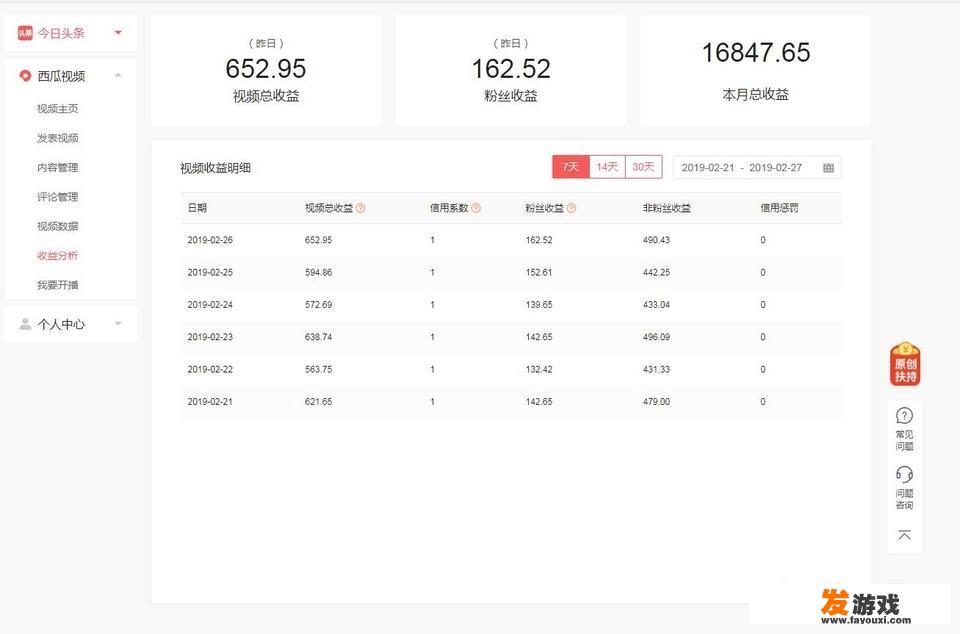Viewport: 960px width, 634px height.
Task: Click the date cell 2019-02-23
Action: (210, 337)
